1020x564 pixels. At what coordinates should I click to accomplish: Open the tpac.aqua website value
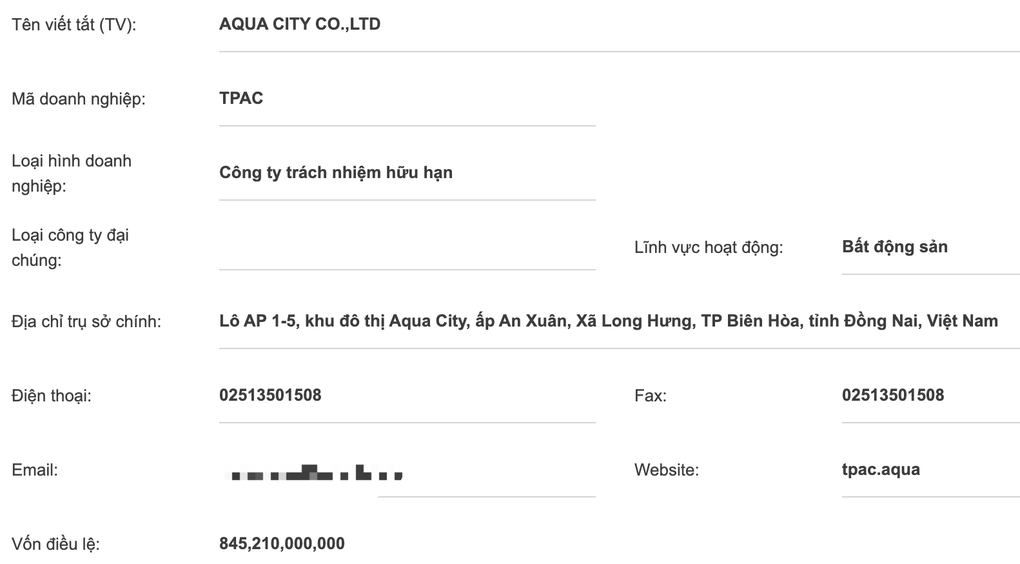pyautogui.click(x=881, y=470)
